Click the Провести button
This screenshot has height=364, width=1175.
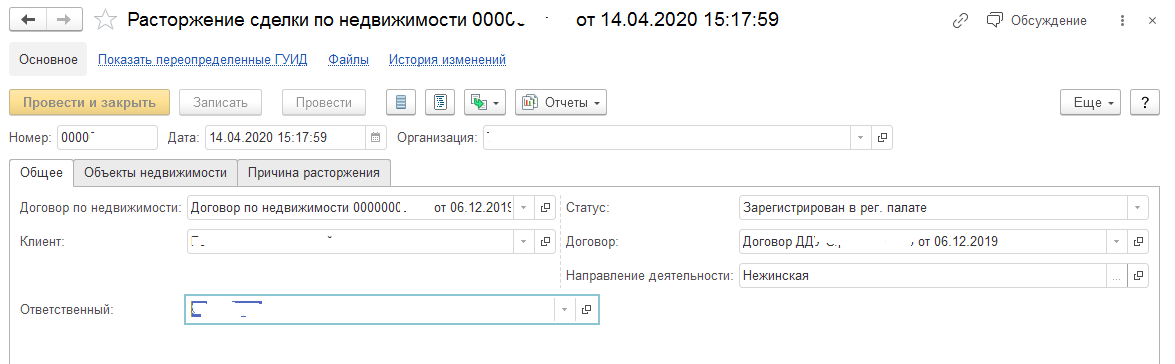coord(324,103)
